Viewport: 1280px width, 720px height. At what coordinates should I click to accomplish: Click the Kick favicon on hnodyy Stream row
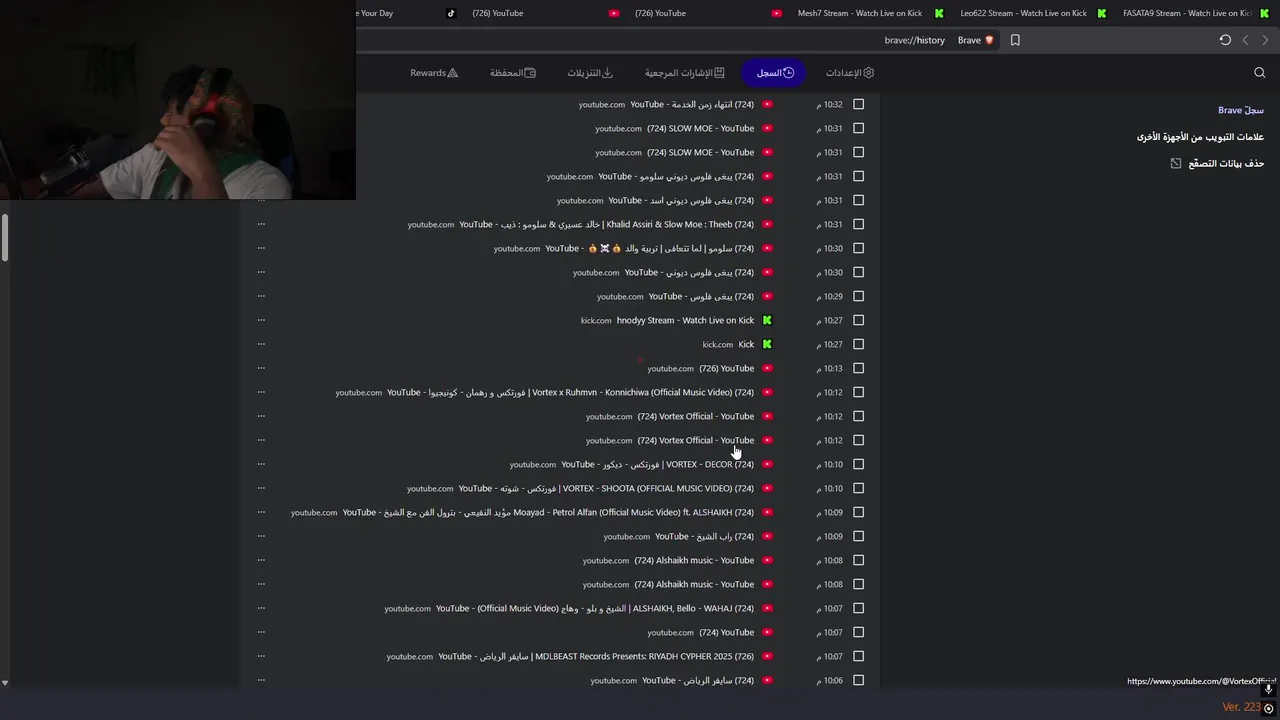click(767, 320)
